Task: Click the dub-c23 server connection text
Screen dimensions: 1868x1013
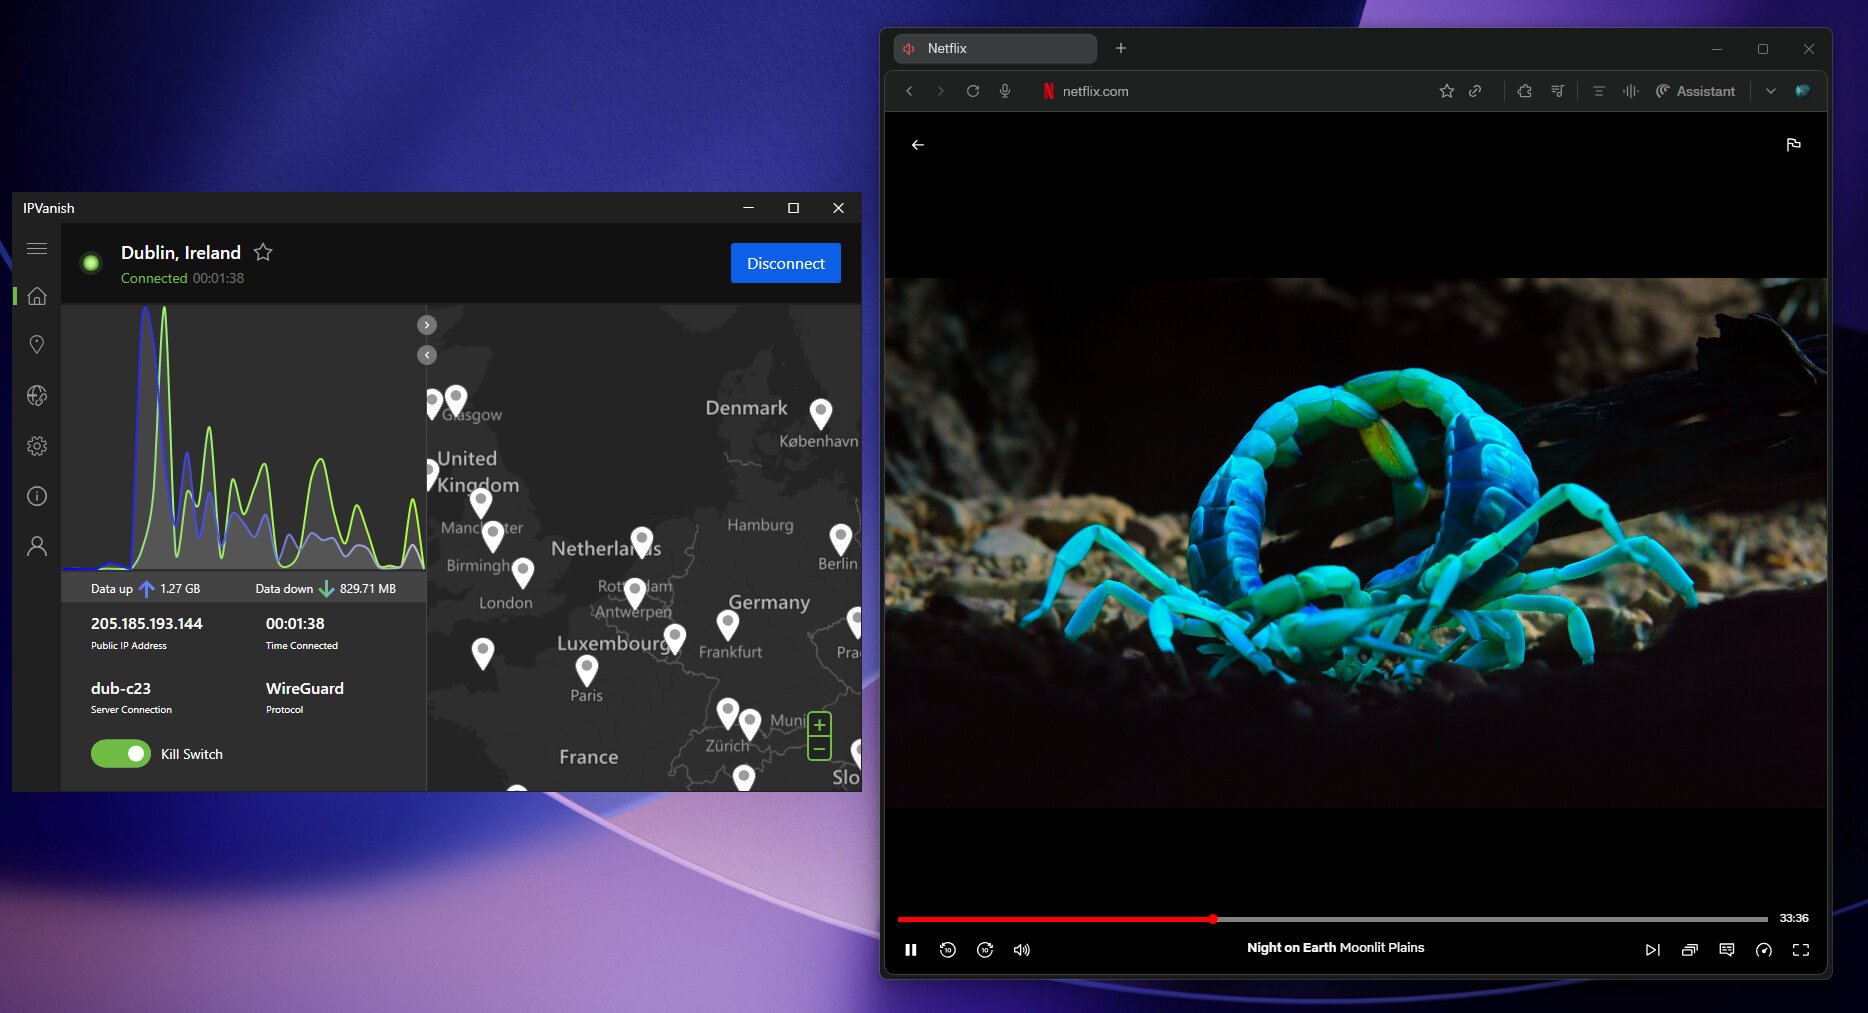Action: [121, 689]
